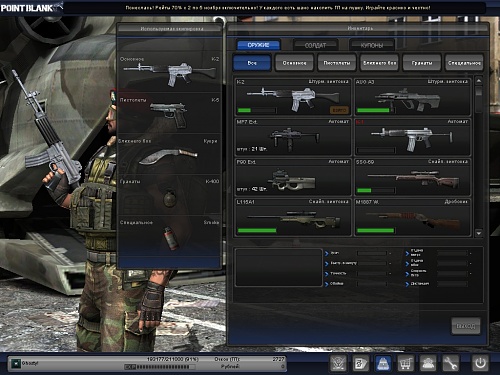Select the MP7 Ext. weapon item
The image size is (500, 375).
point(293,137)
